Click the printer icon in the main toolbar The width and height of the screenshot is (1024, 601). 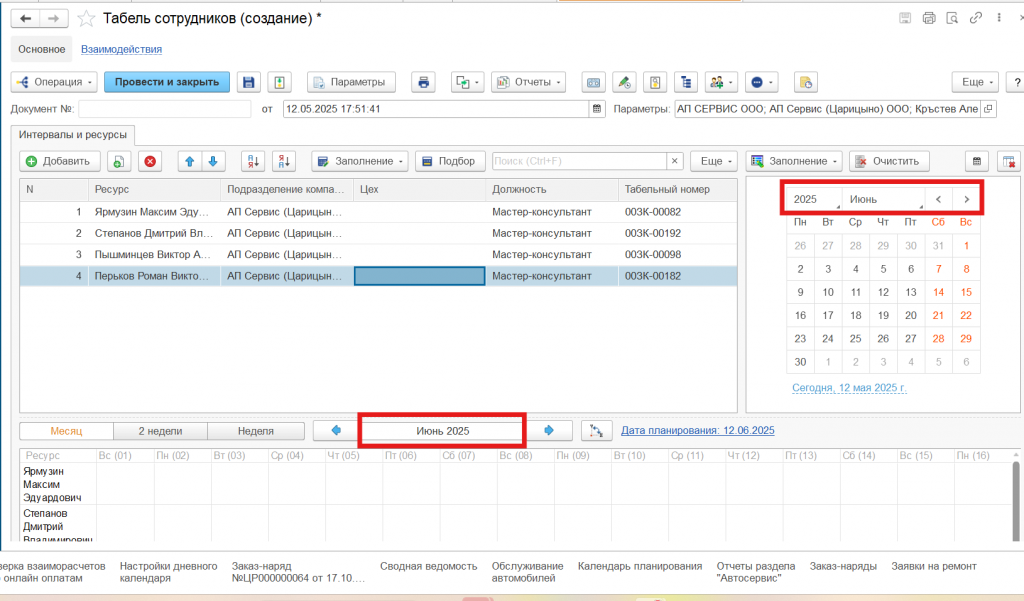[x=423, y=82]
